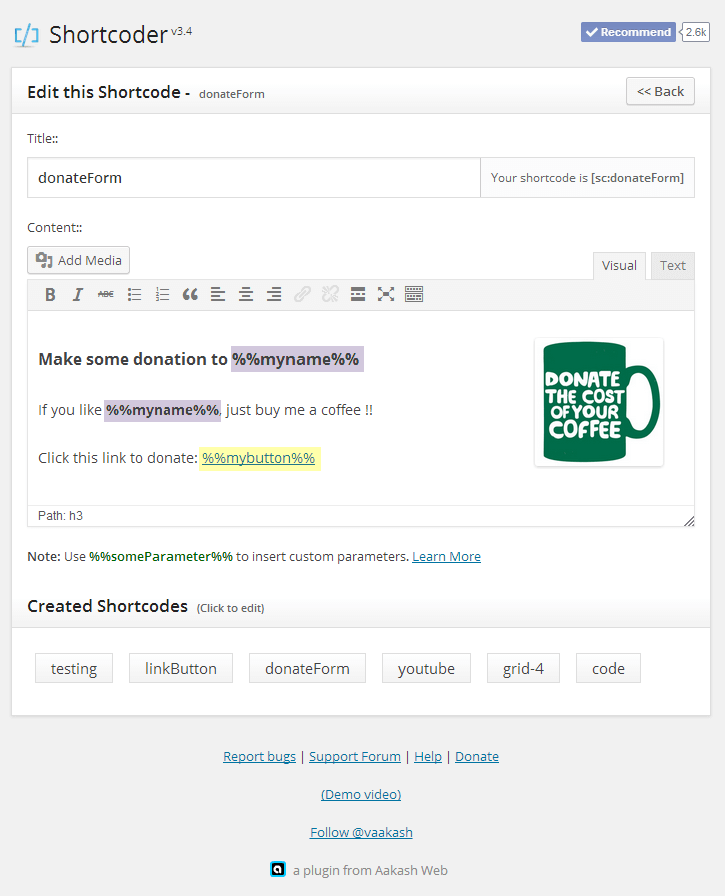Open the Learn More link
725x896 pixels.
446,556
